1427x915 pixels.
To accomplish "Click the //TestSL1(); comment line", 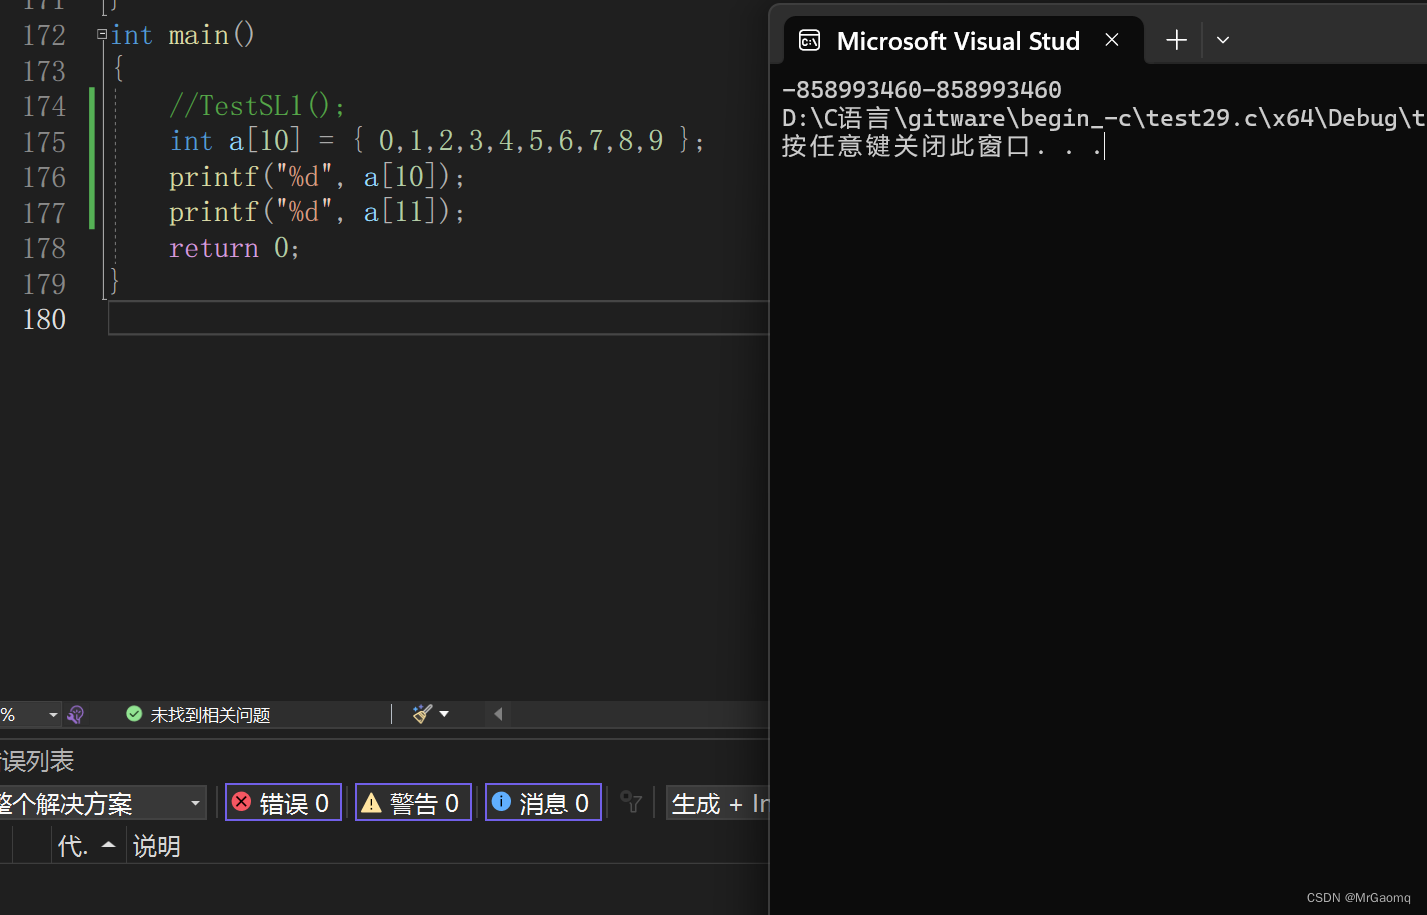I will coord(257,106).
